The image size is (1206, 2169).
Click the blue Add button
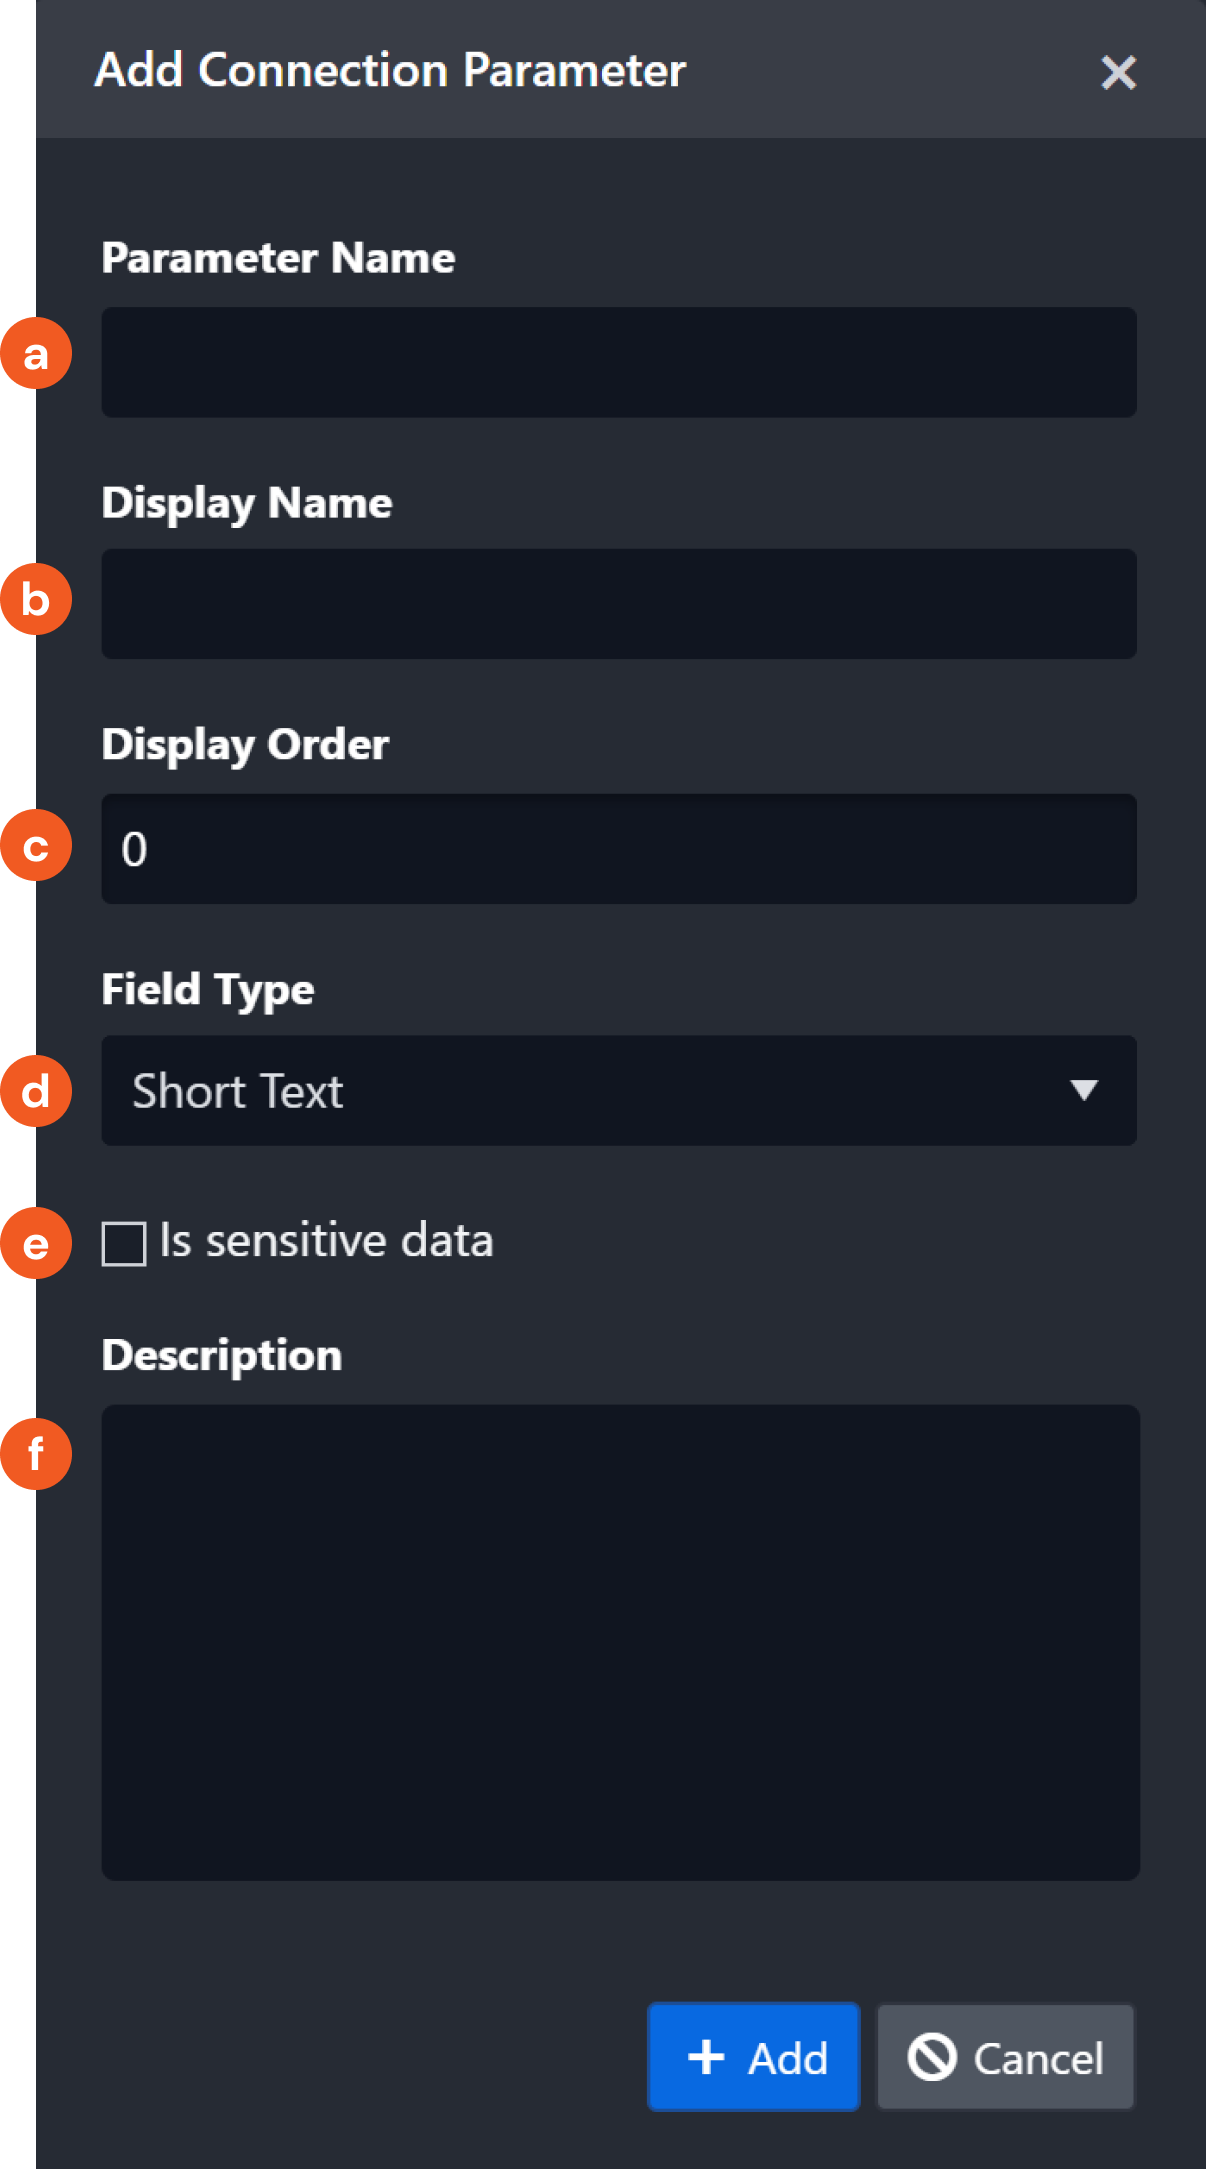coord(754,2057)
